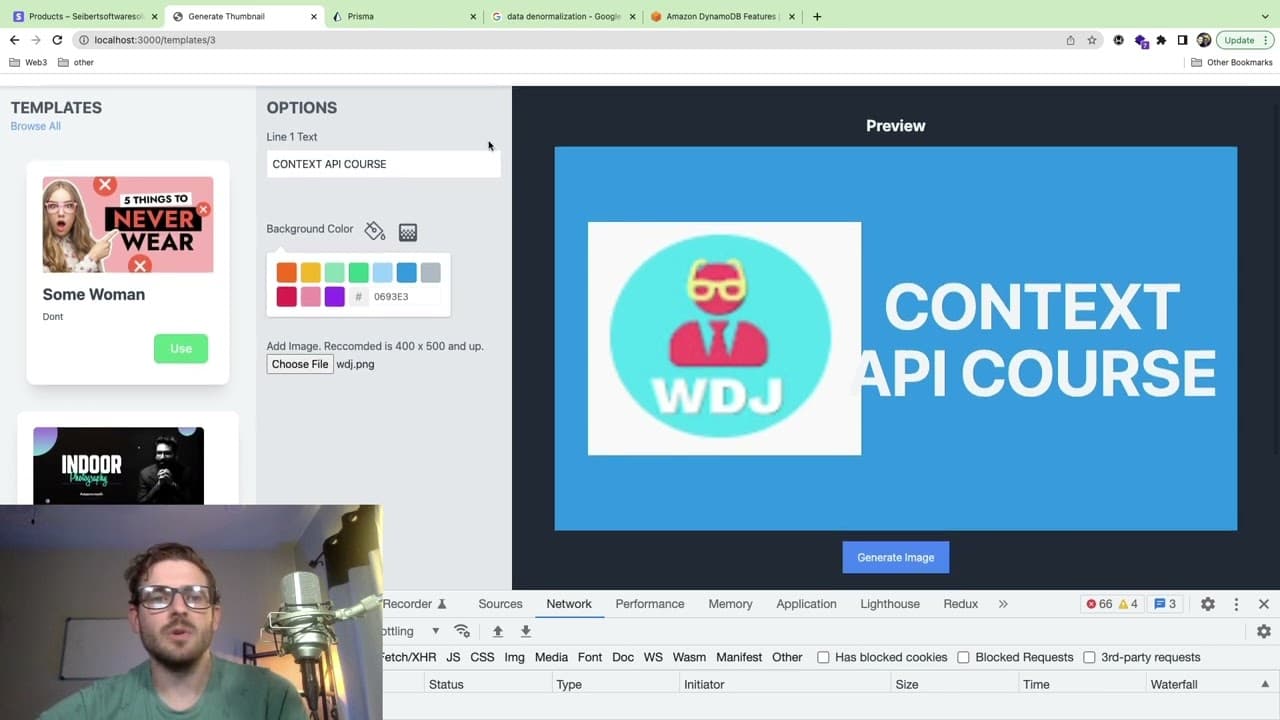Bookmark this page with the star icon
Image resolution: width=1280 pixels, height=720 pixels.
pos(1092,40)
